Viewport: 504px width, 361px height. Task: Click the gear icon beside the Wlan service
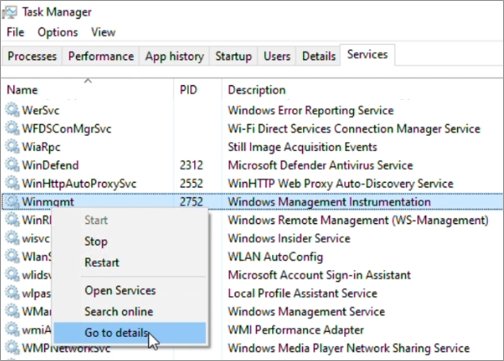(x=12, y=257)
